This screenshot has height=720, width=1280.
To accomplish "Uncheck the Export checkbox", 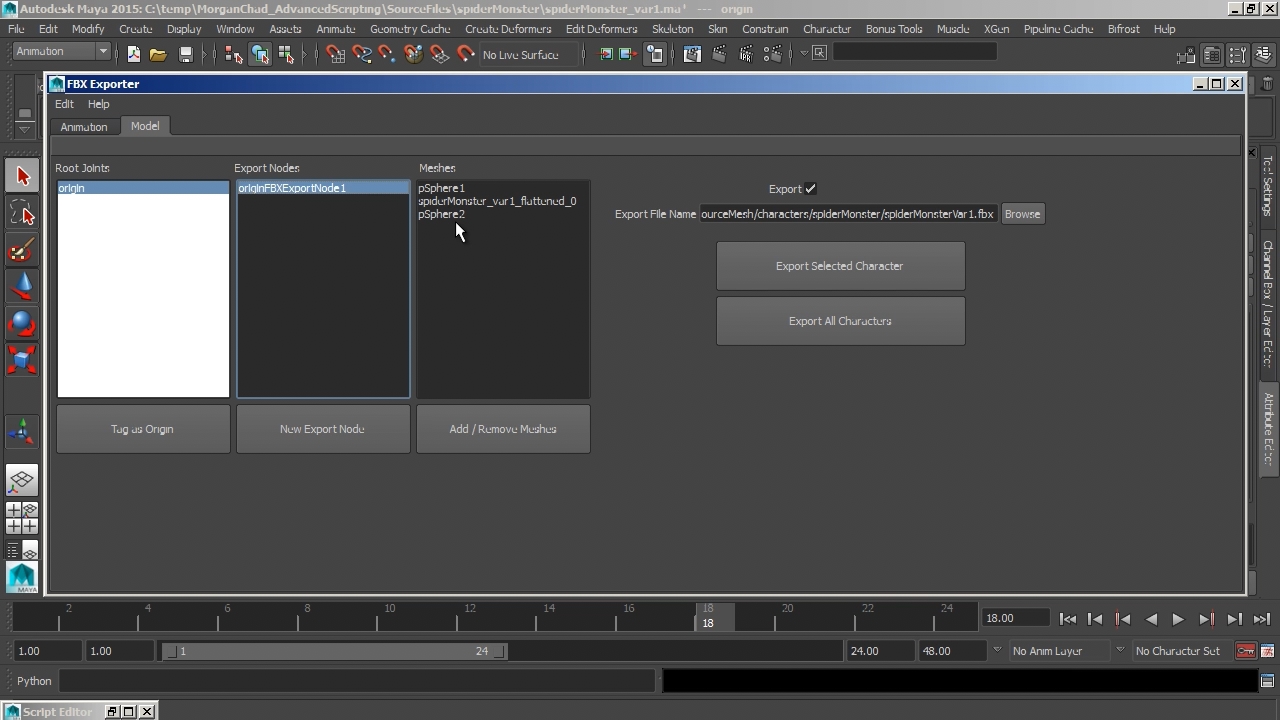I will (x=810, y=189).
